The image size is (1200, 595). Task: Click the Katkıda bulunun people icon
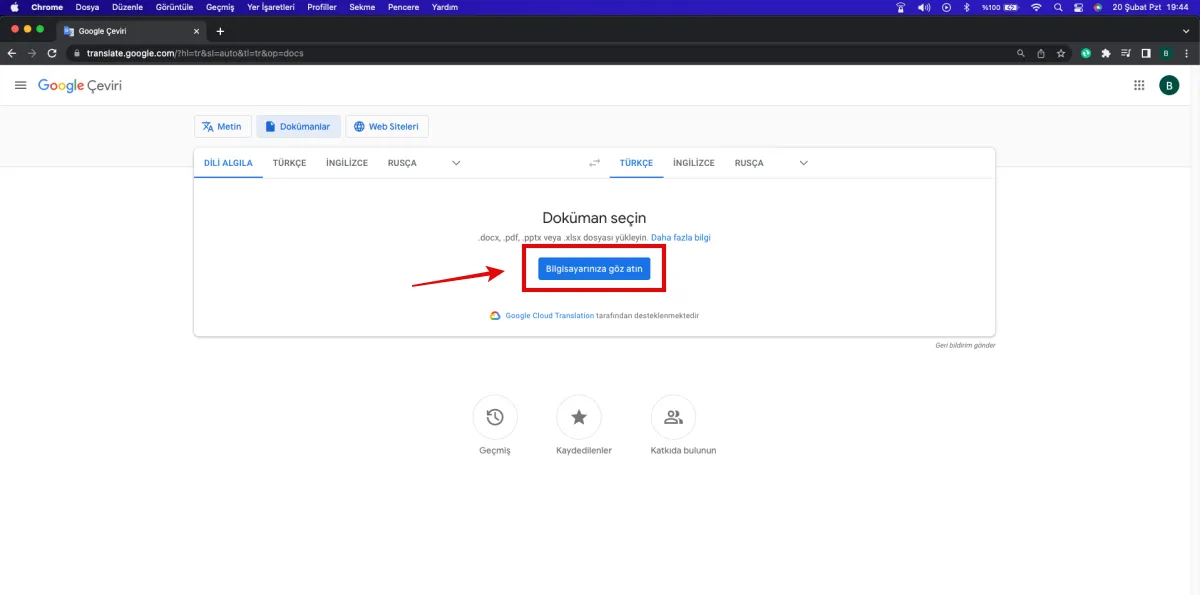pyautogui.click(x=673, y=418)
